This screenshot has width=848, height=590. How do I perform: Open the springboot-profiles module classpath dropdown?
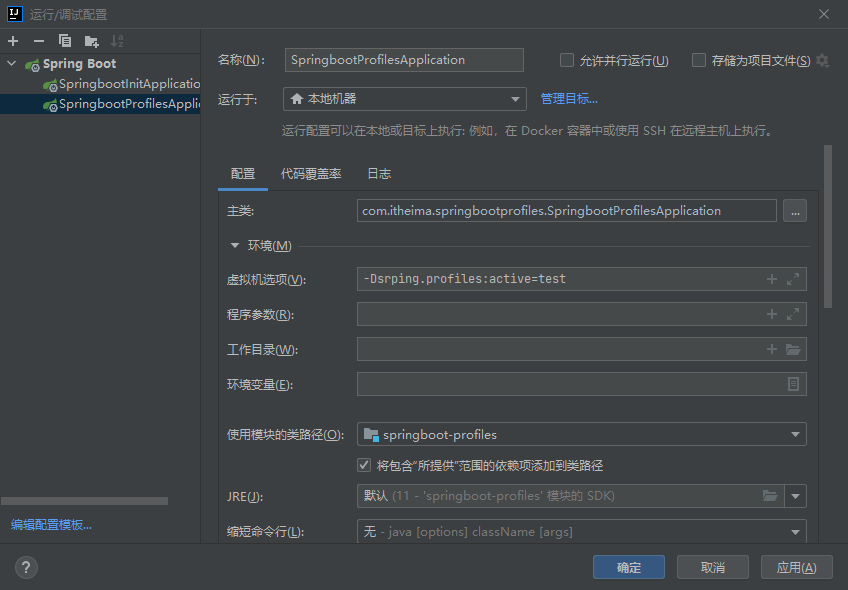581,435
